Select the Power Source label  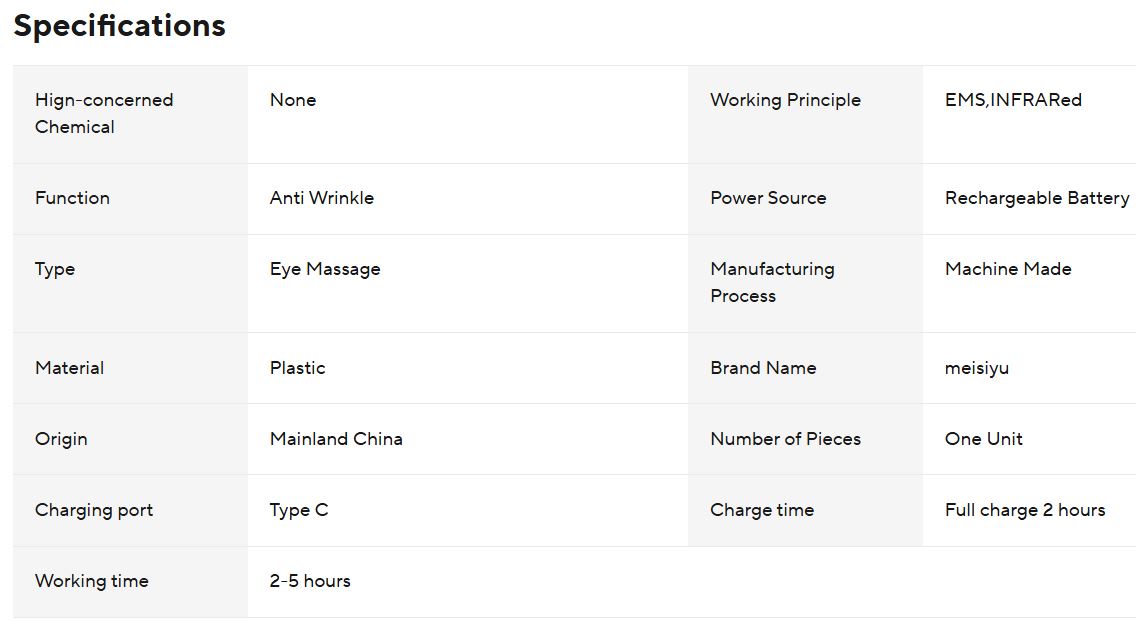pos(768,198)
